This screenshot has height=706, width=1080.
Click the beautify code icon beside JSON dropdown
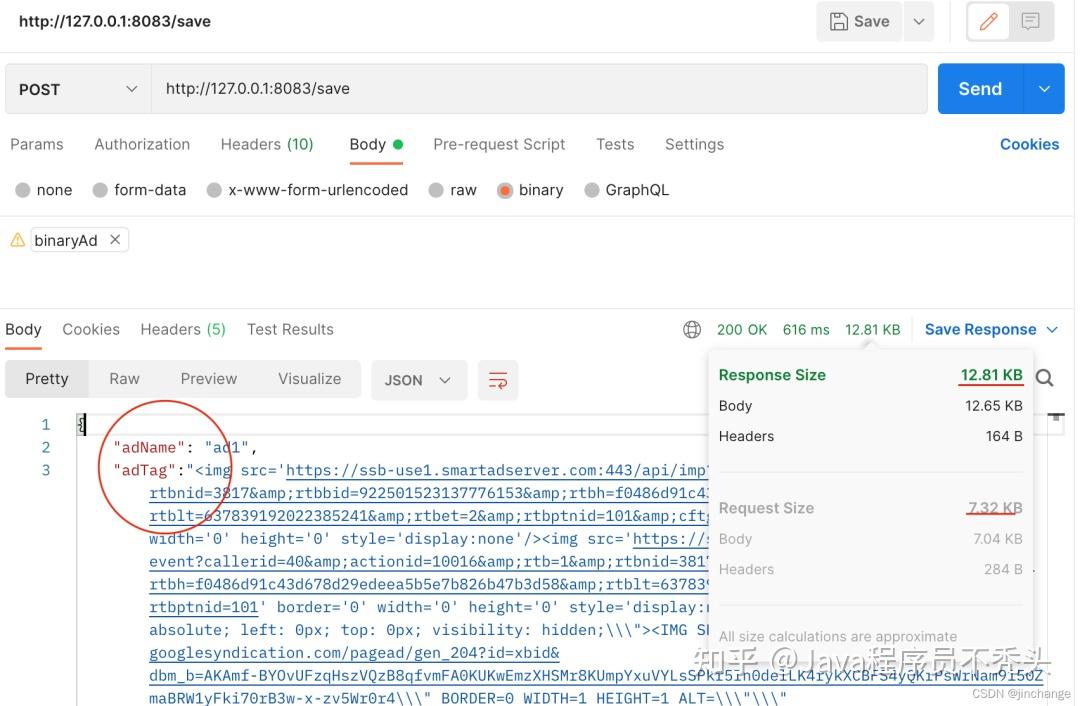coord(498,380)
